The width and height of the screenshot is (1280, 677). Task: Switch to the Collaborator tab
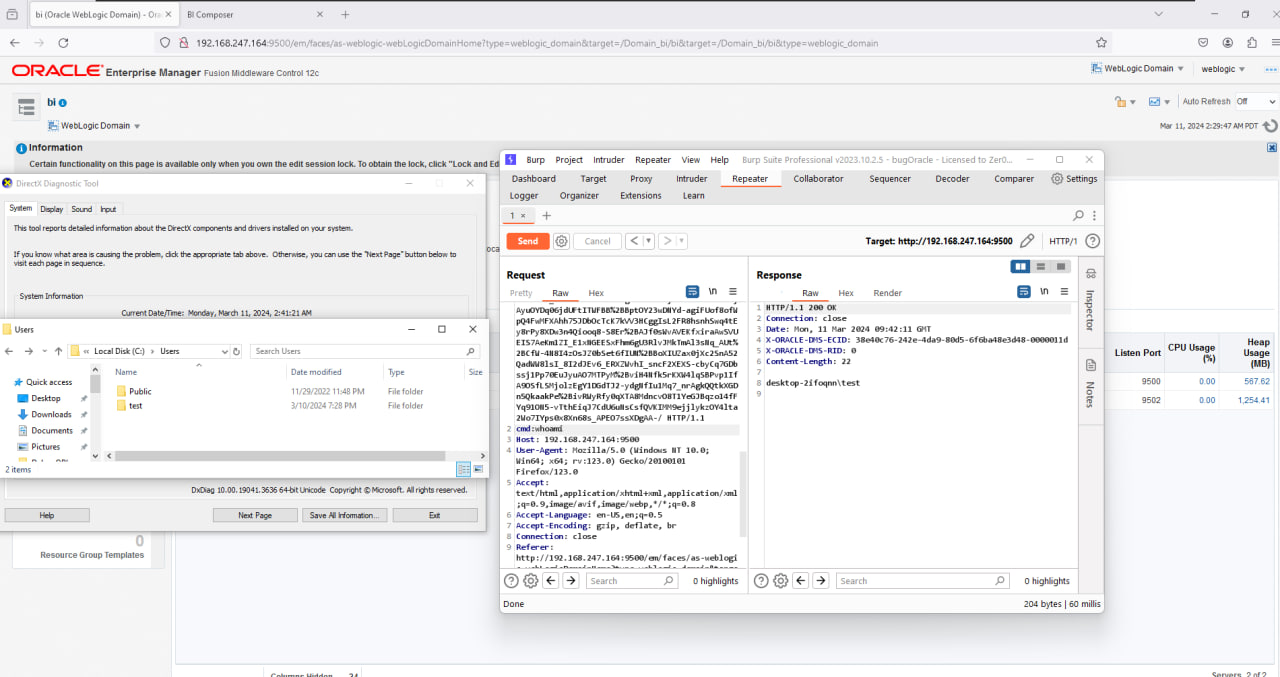[818, 179]
